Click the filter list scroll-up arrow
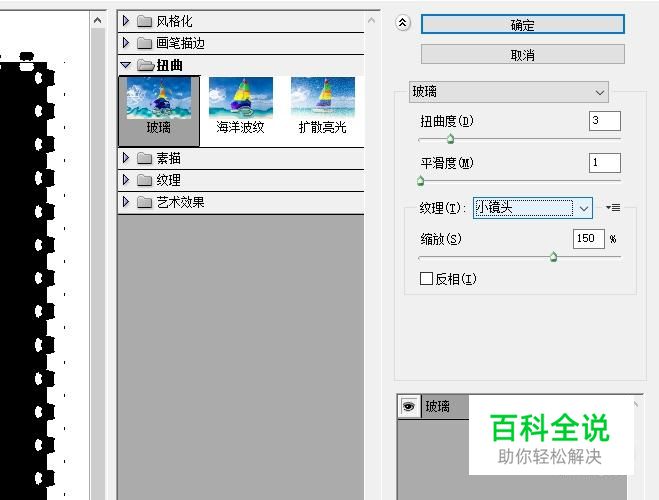 pos(372,20)
